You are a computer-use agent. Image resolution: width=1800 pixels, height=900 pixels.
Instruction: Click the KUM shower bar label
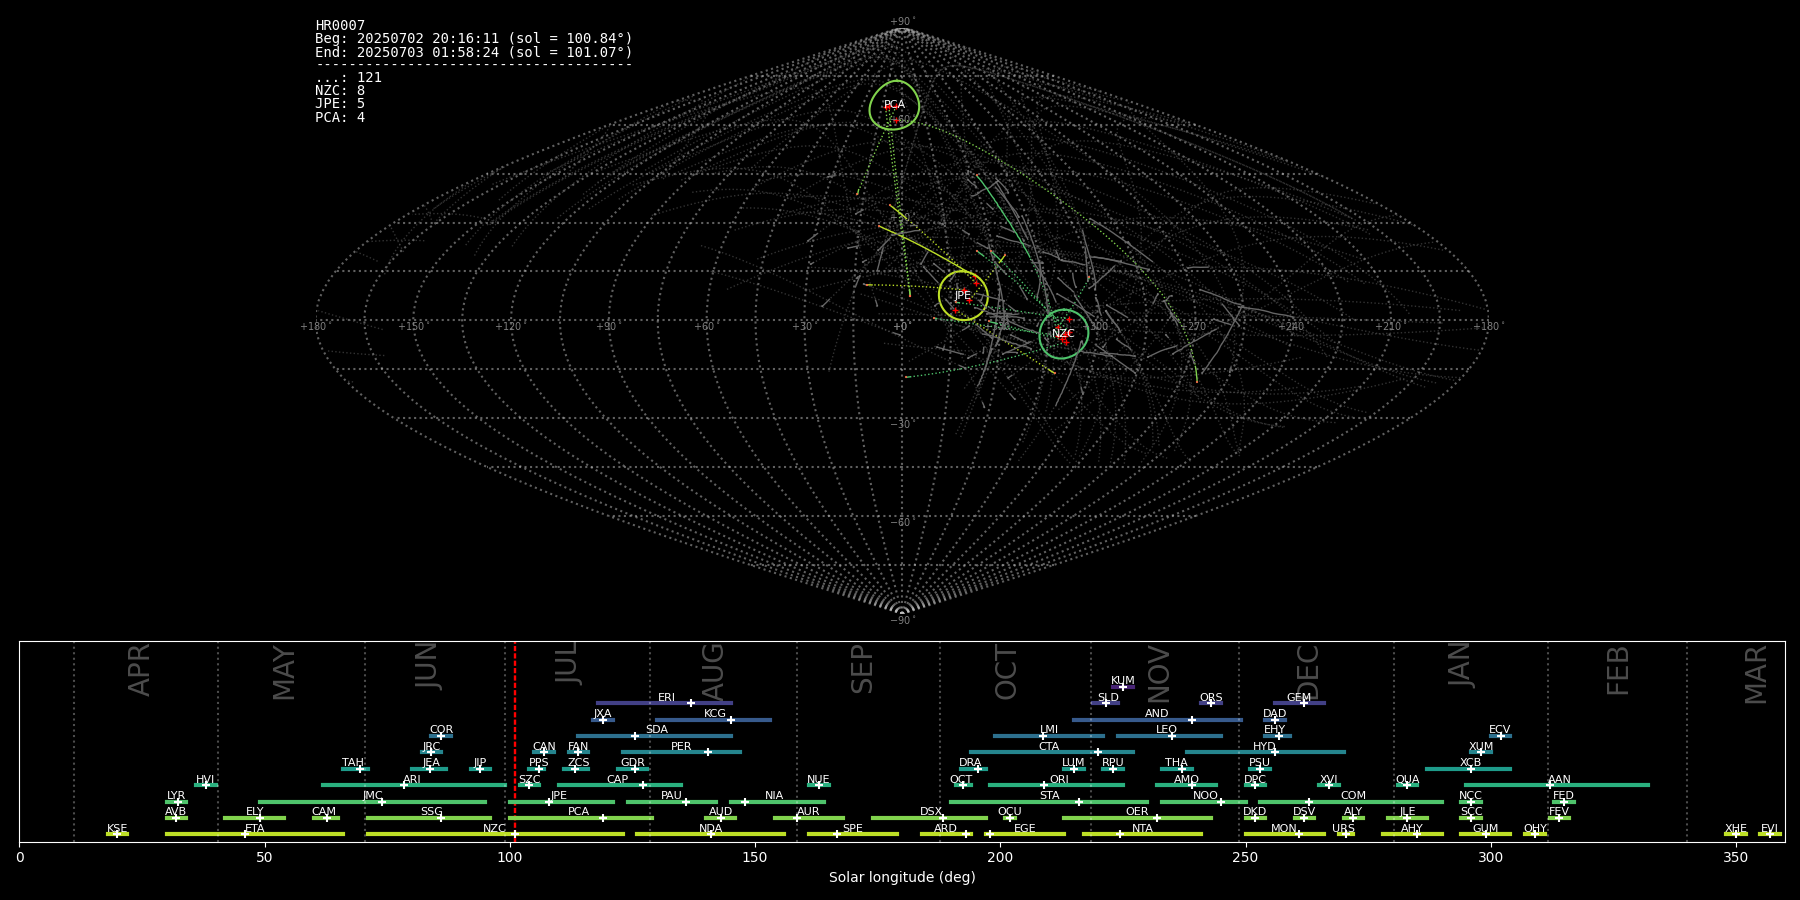tap(1122, 681)
